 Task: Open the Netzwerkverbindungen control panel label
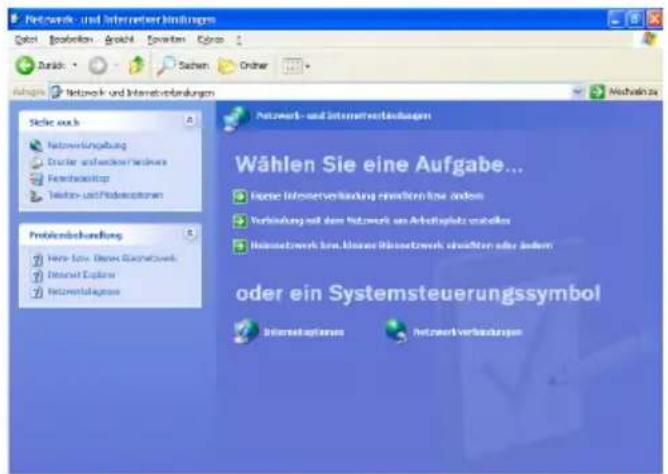467,332
